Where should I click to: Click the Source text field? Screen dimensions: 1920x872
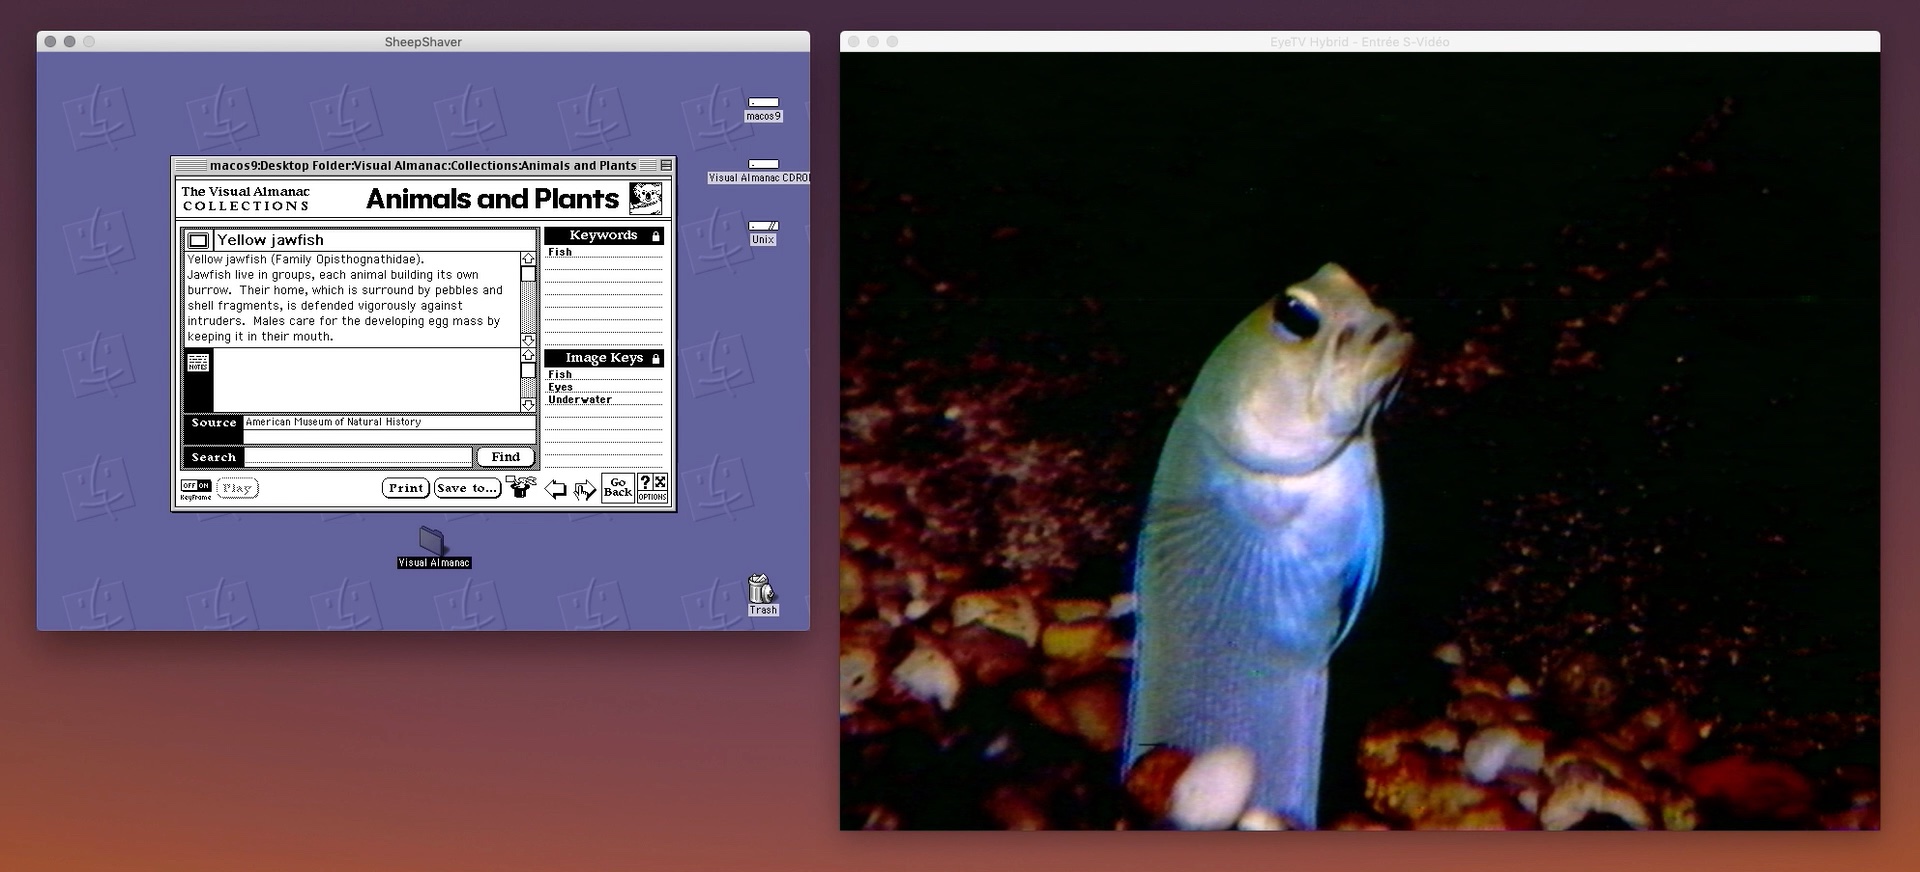390,423
